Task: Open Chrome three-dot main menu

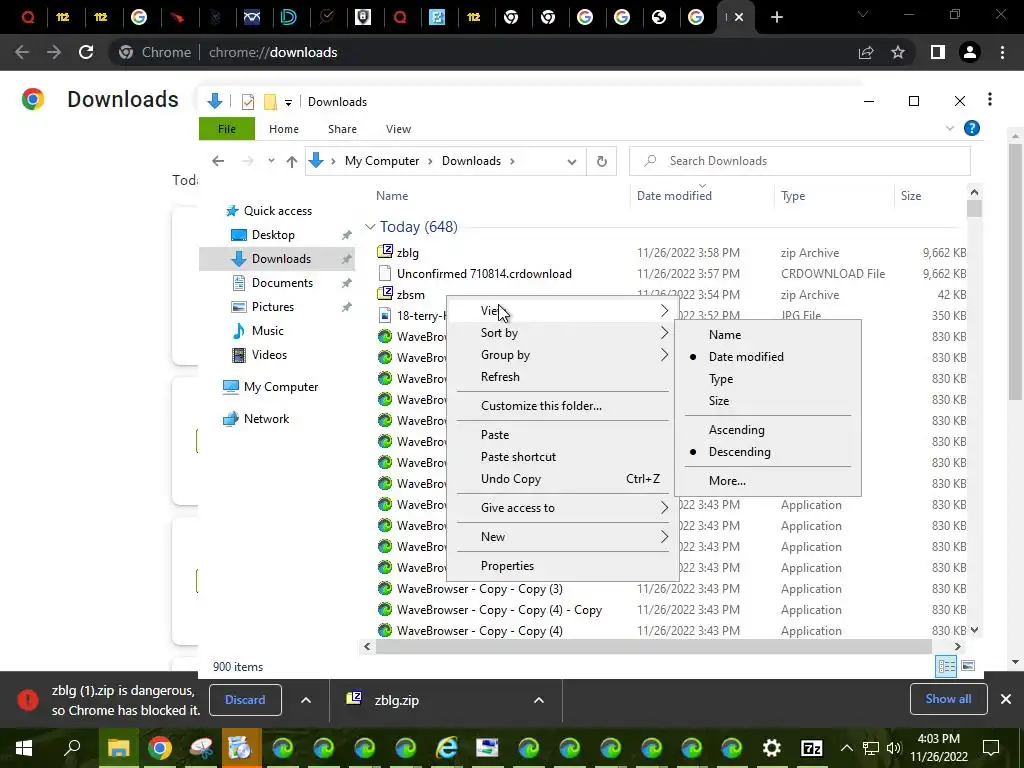Action: coord(1002,52)
